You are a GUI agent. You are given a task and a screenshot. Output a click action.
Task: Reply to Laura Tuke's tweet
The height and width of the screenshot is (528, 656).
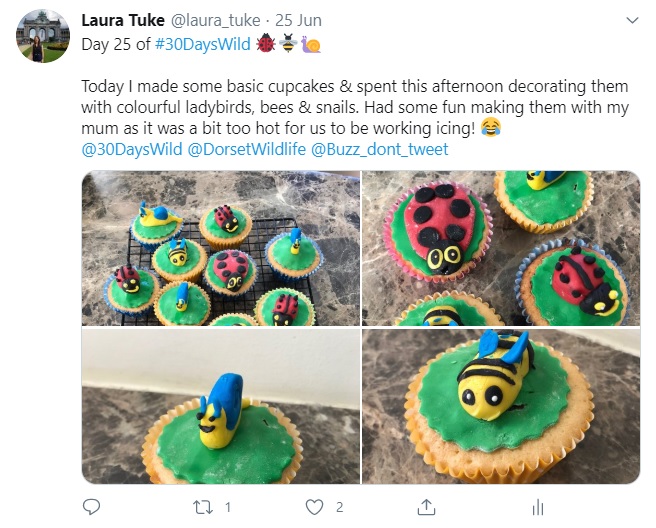click(x=91, y=506)
